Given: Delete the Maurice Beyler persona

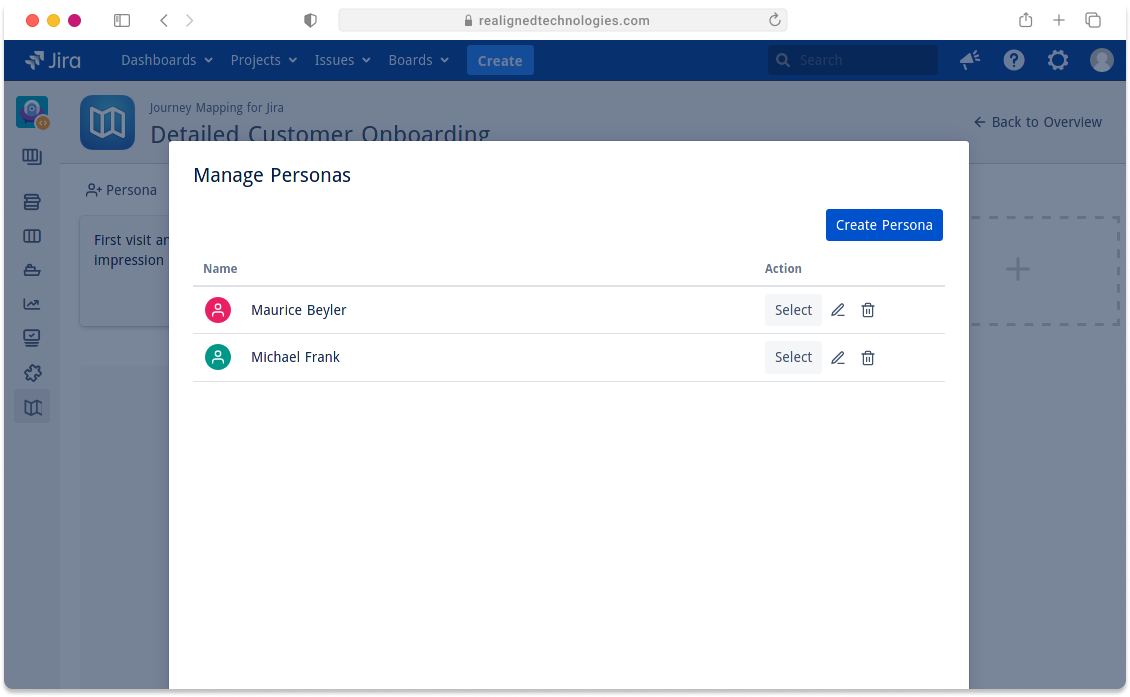Looking at the screenshot, I should pos(868,310).
